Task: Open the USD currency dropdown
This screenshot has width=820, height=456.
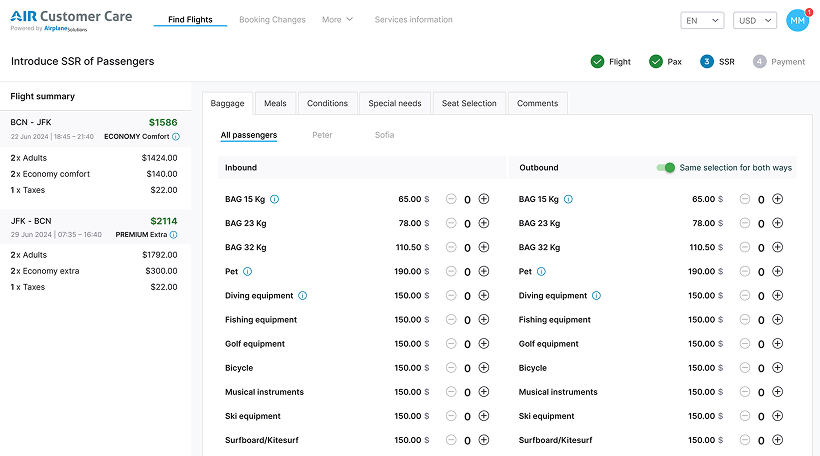Action: 755,20
